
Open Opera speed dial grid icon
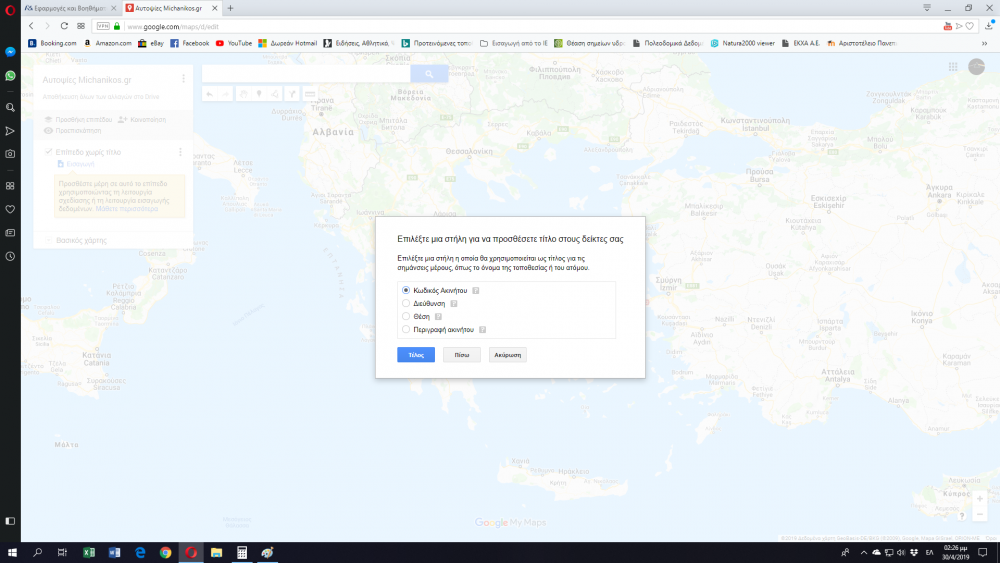pos(81,25)
